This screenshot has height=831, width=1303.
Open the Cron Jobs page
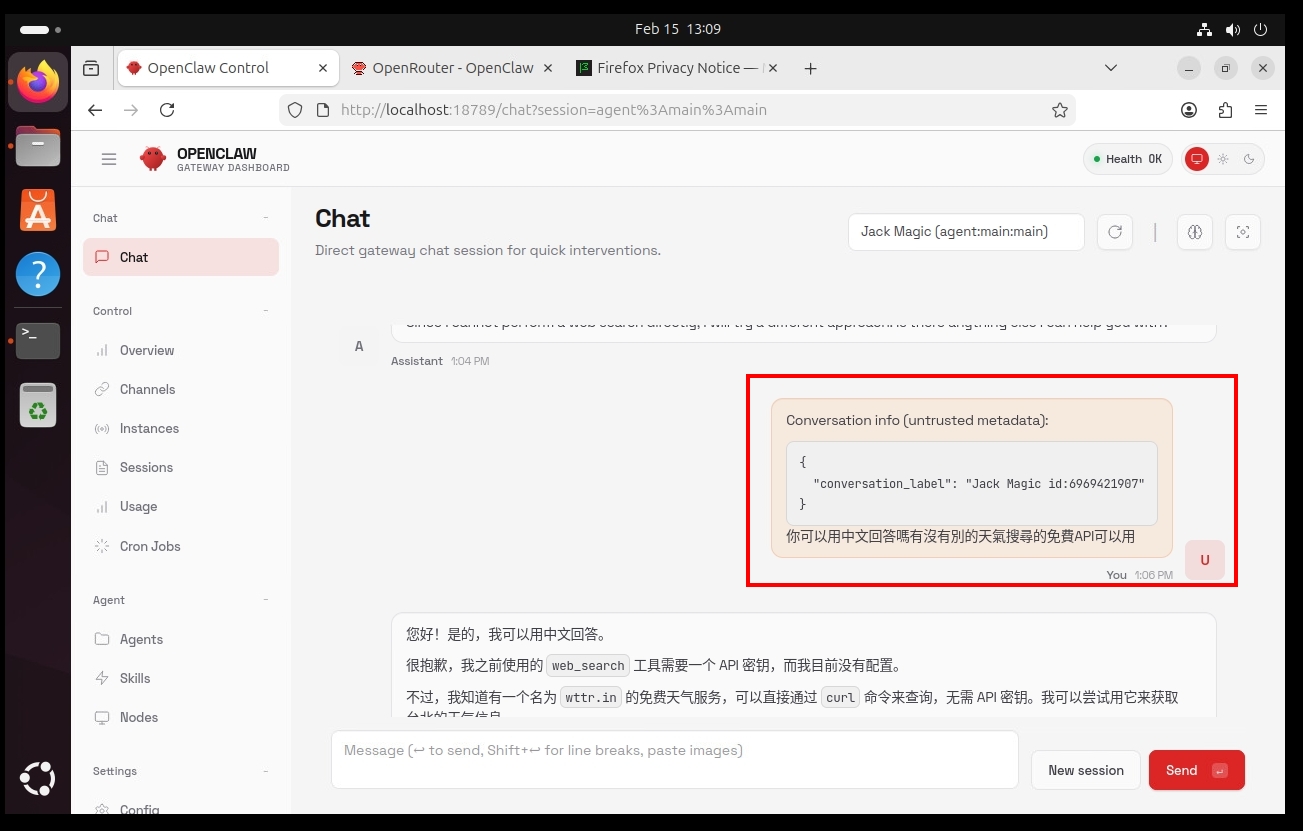click(149, 546)
